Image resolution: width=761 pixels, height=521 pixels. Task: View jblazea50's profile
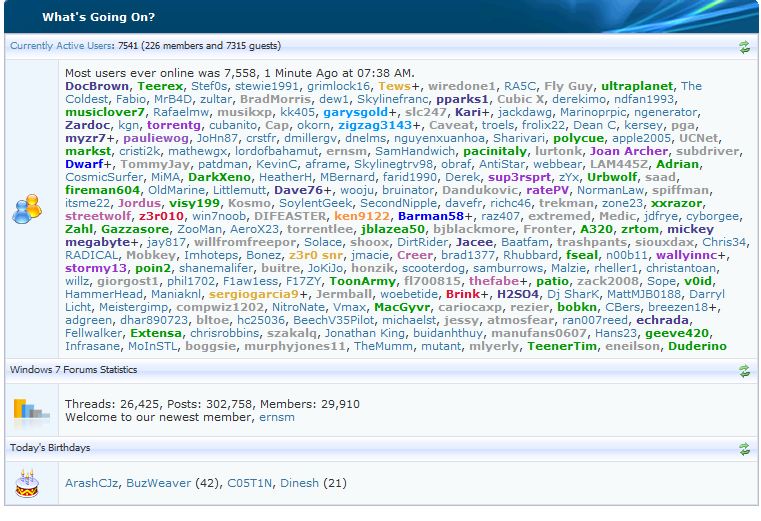coord(393,229)
